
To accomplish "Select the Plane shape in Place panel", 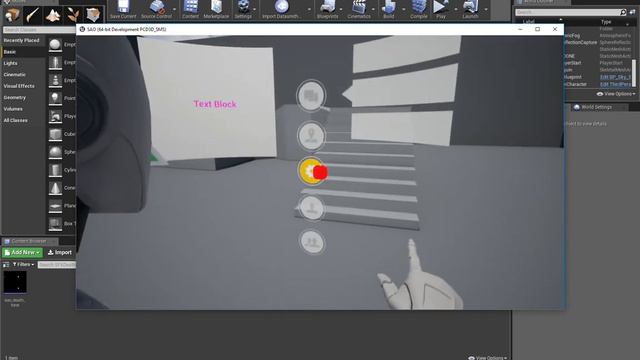I will point(55,206).
